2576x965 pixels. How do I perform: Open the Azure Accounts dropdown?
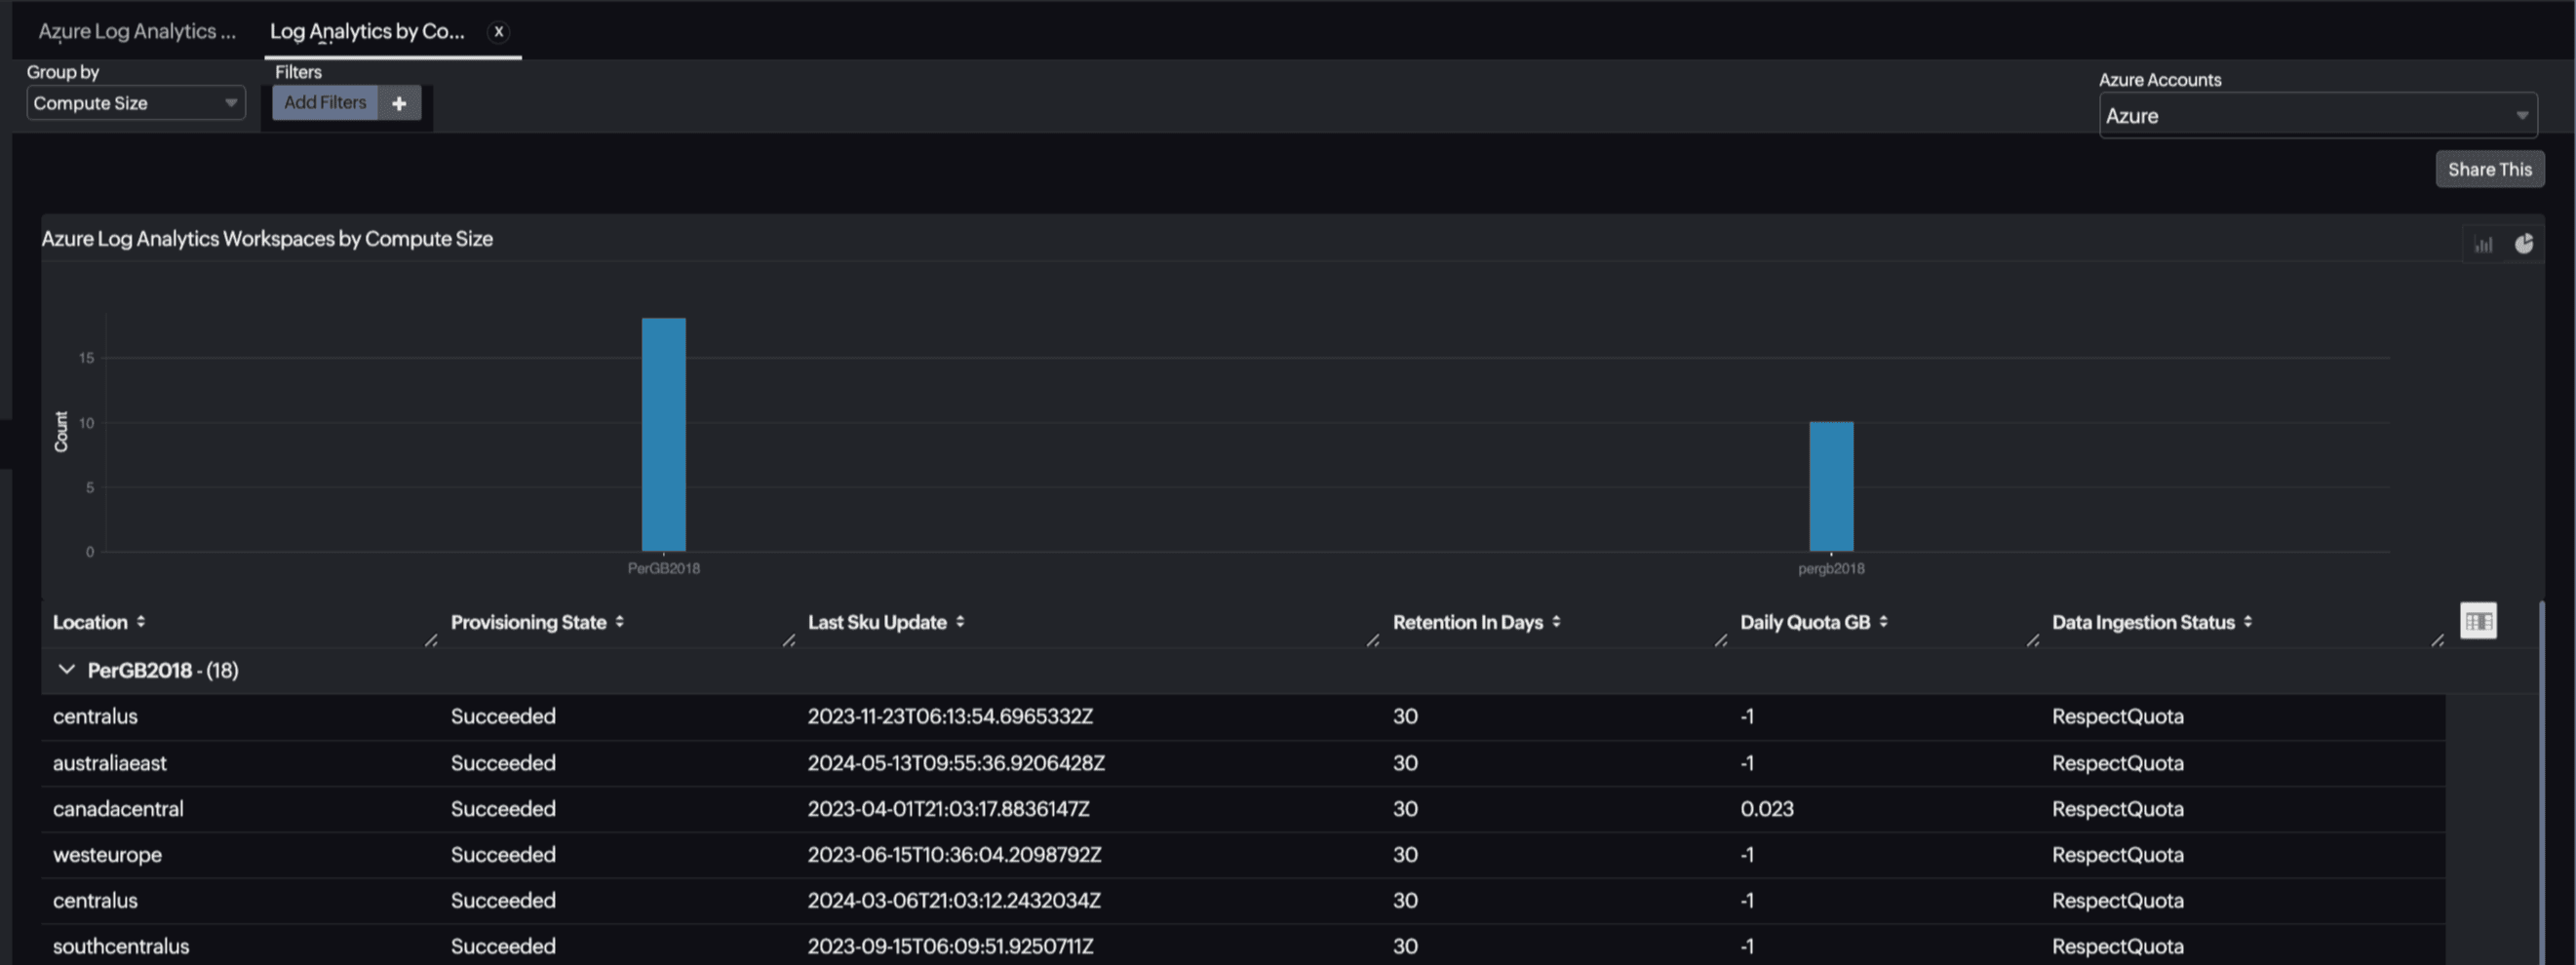click(x=2318, y=115)
